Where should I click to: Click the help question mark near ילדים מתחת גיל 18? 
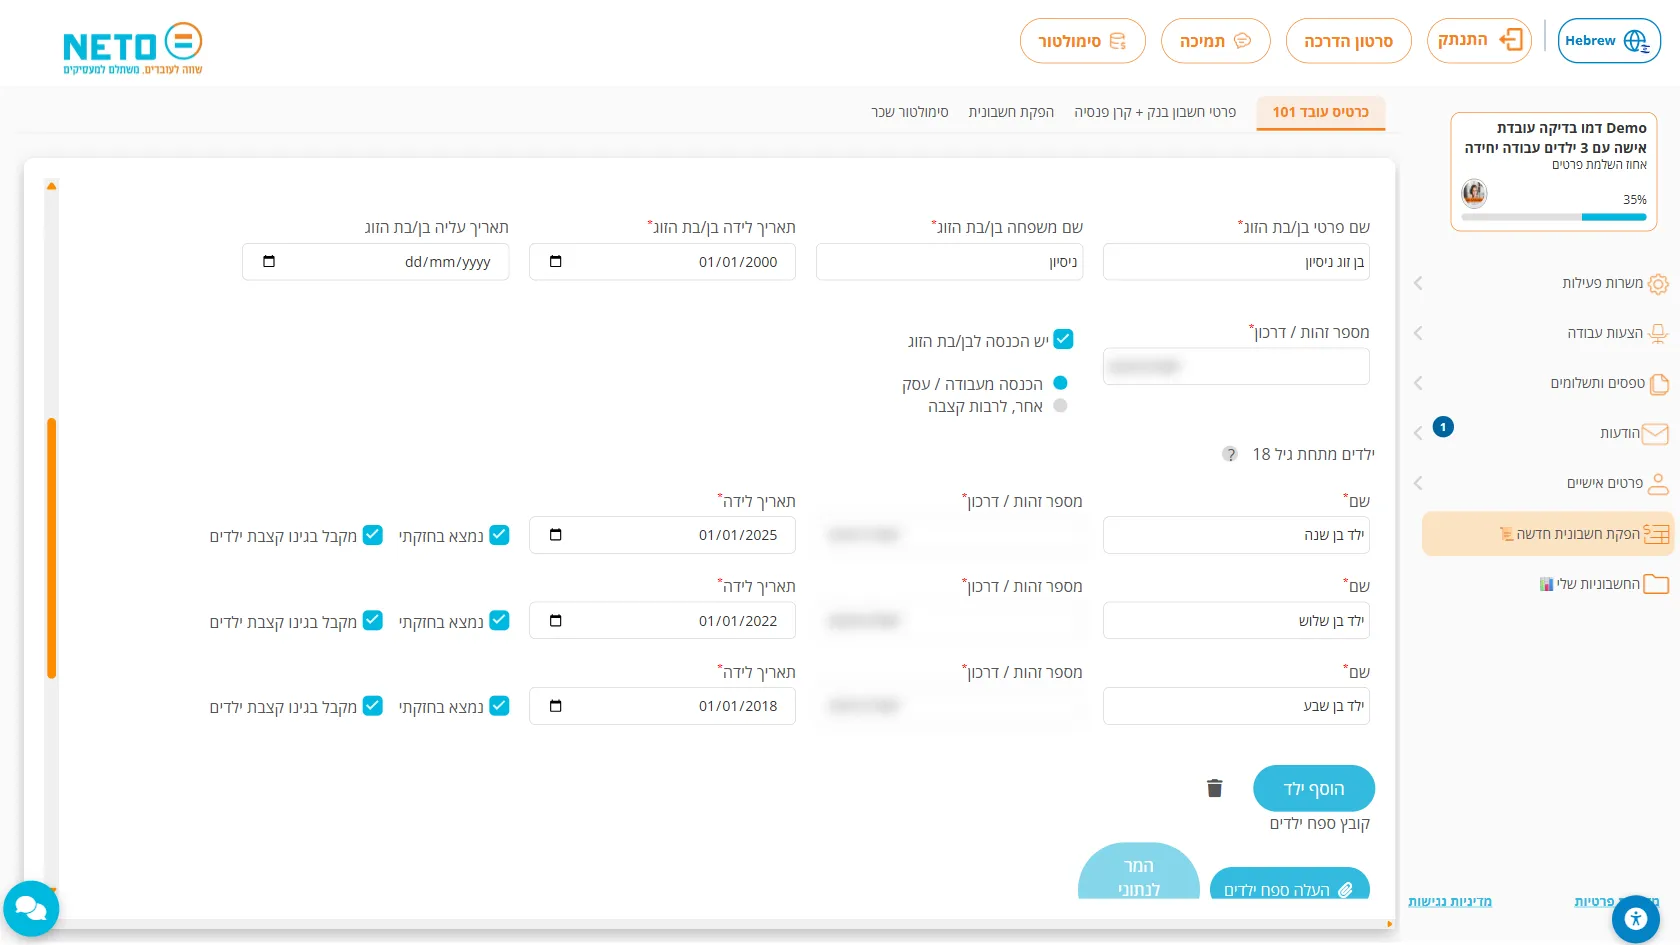click(1230, 454)
